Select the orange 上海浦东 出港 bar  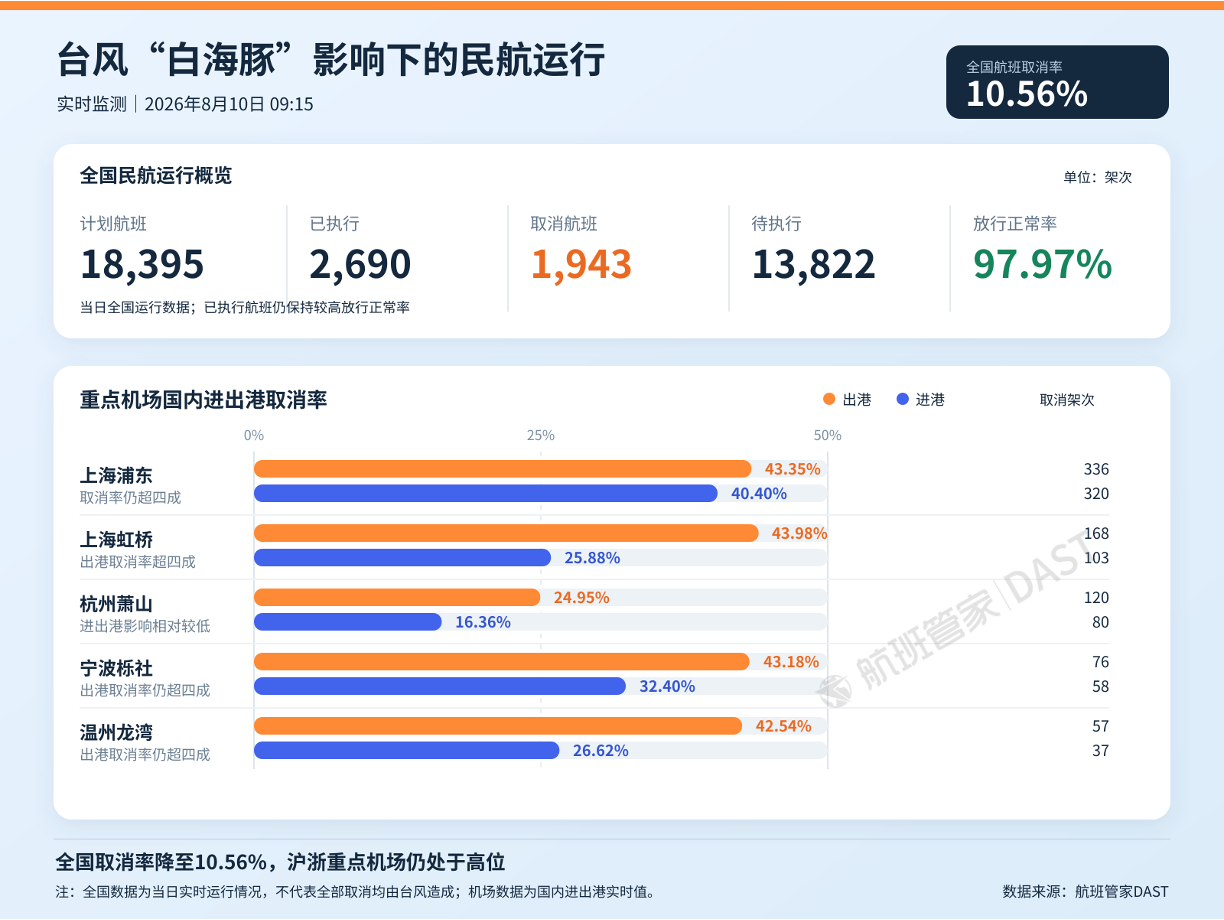[502, 469]
